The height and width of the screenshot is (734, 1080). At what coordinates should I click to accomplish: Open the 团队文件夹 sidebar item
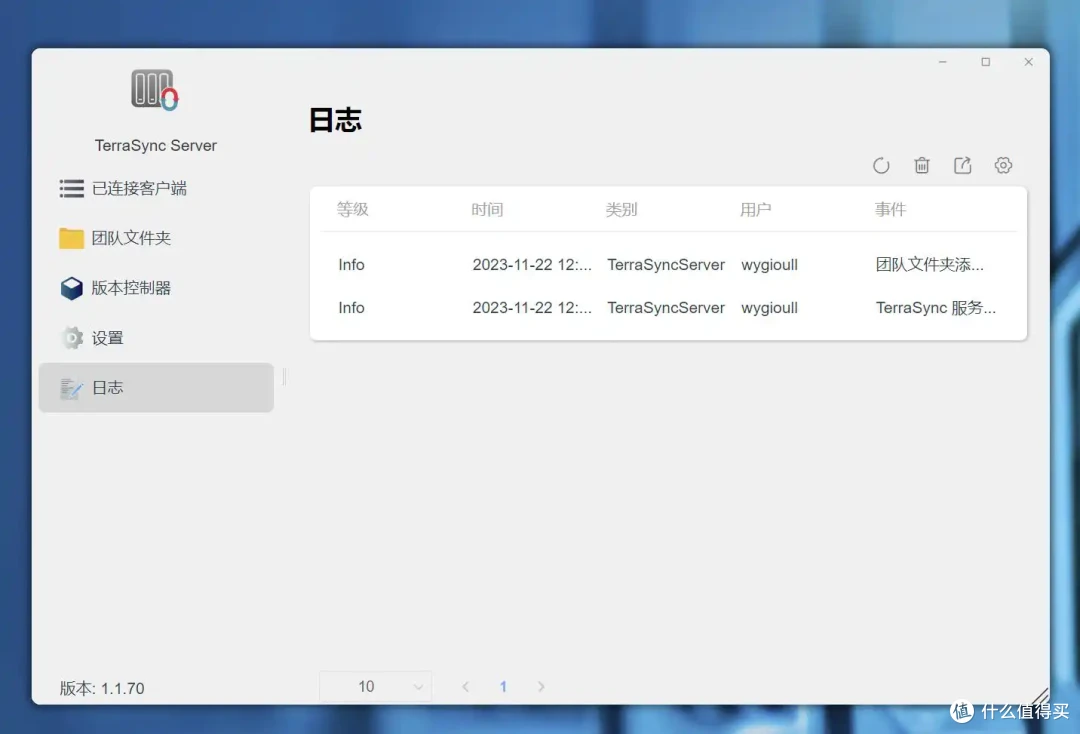click(x=156, y=238)
